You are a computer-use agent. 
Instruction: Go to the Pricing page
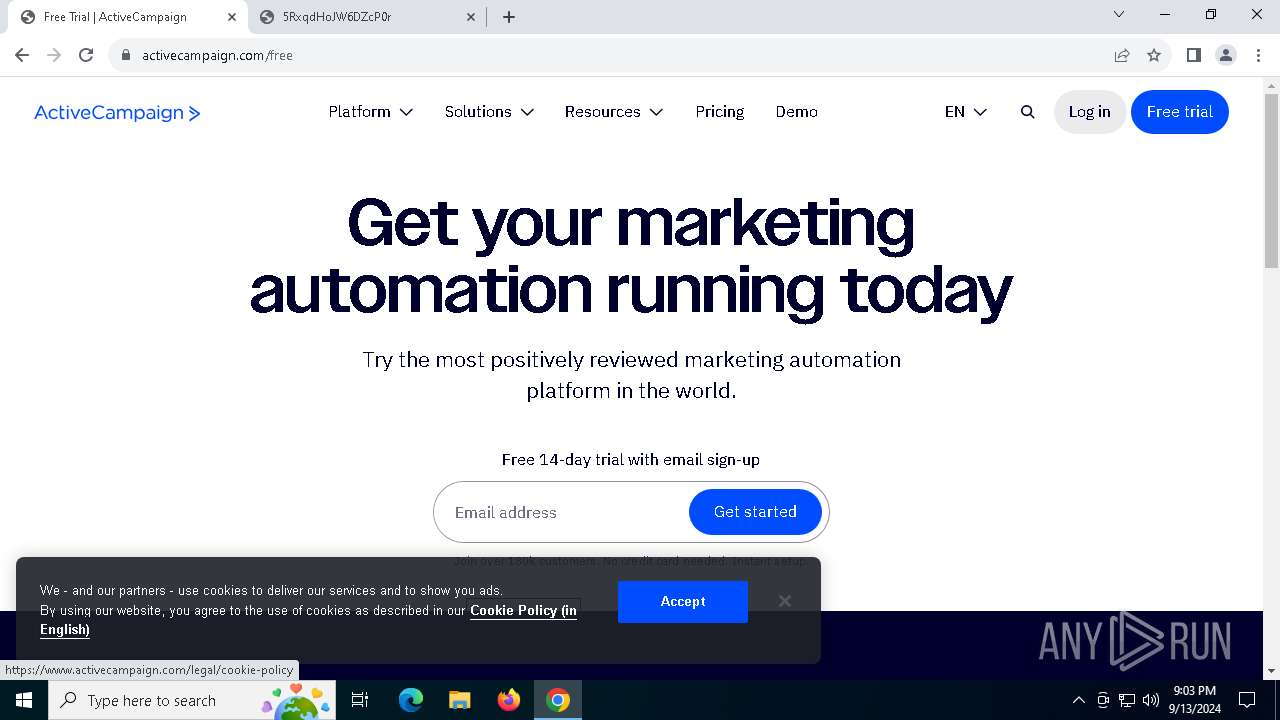point(720,112)
